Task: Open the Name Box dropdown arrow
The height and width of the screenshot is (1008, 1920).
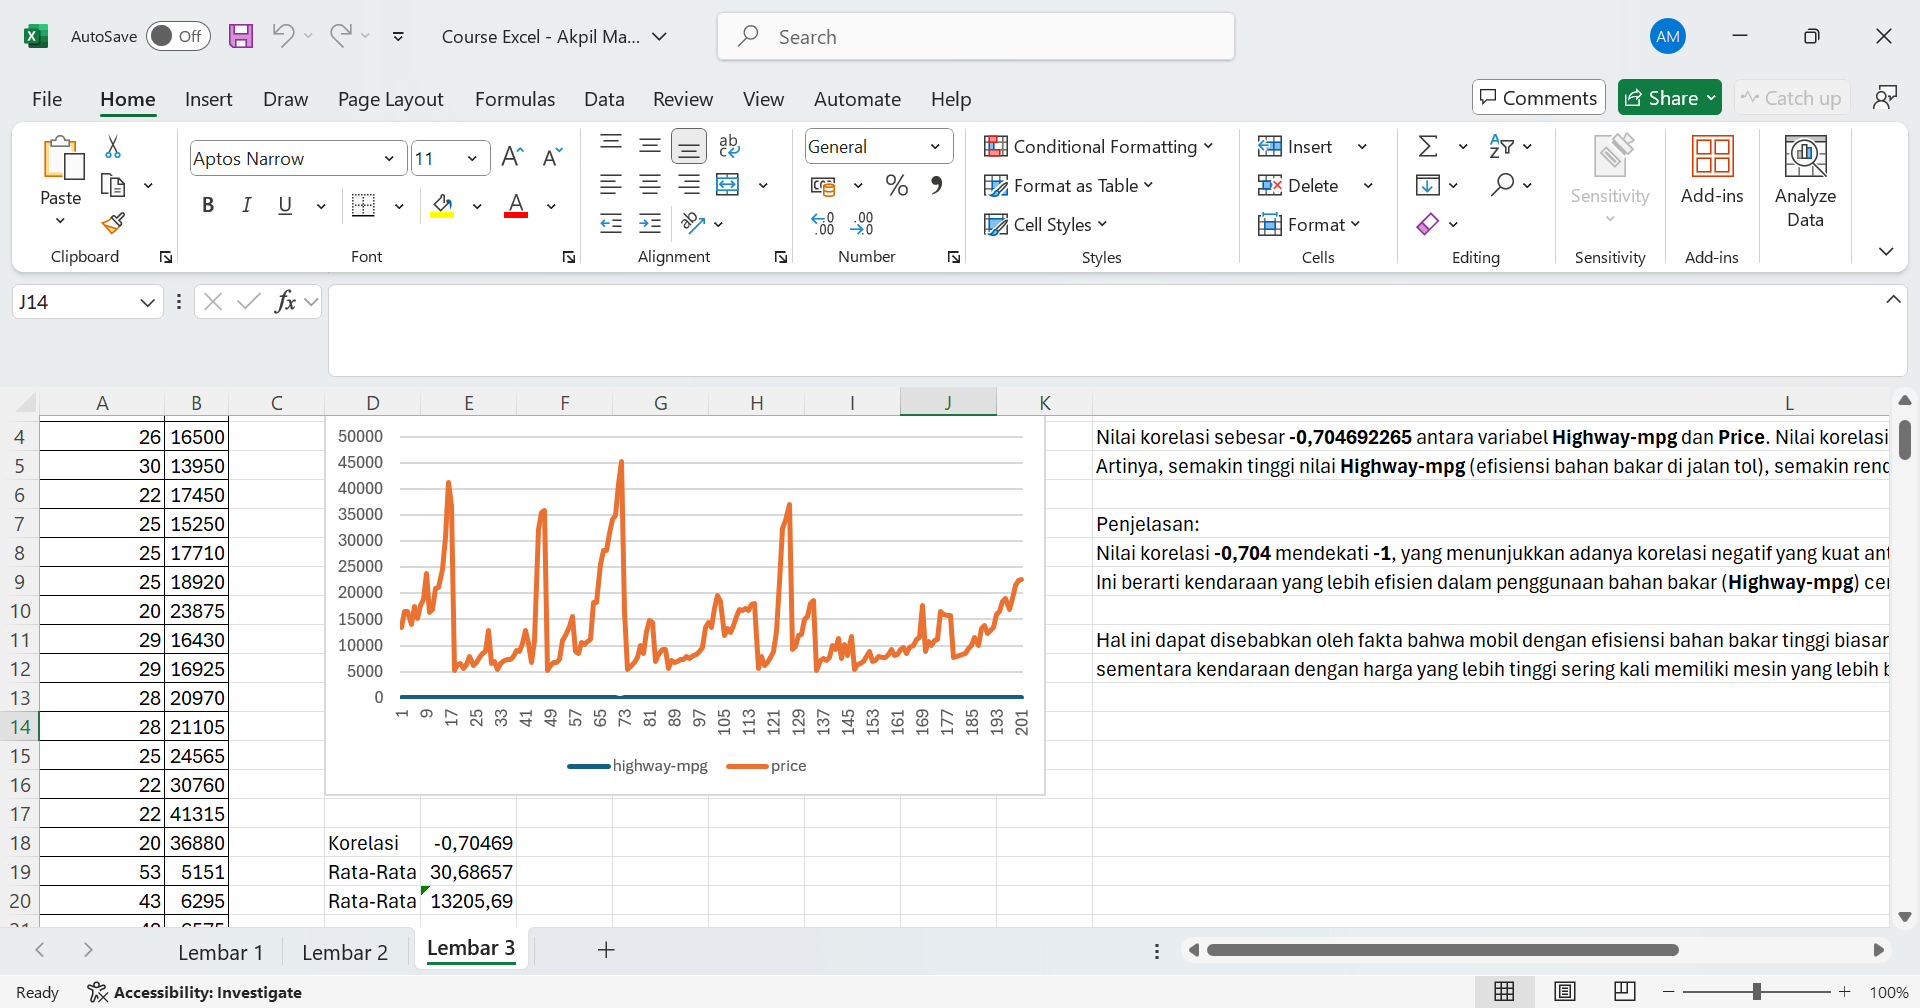Action: click(148, 302)
